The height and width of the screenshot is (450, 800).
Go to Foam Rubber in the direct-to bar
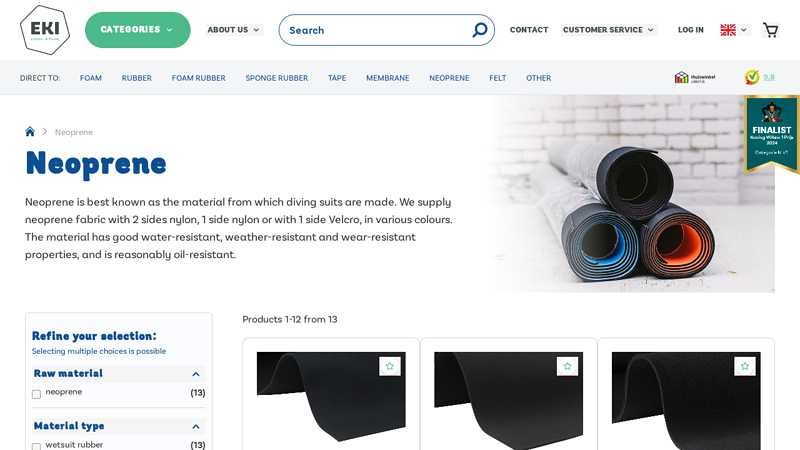pos(198,78)
